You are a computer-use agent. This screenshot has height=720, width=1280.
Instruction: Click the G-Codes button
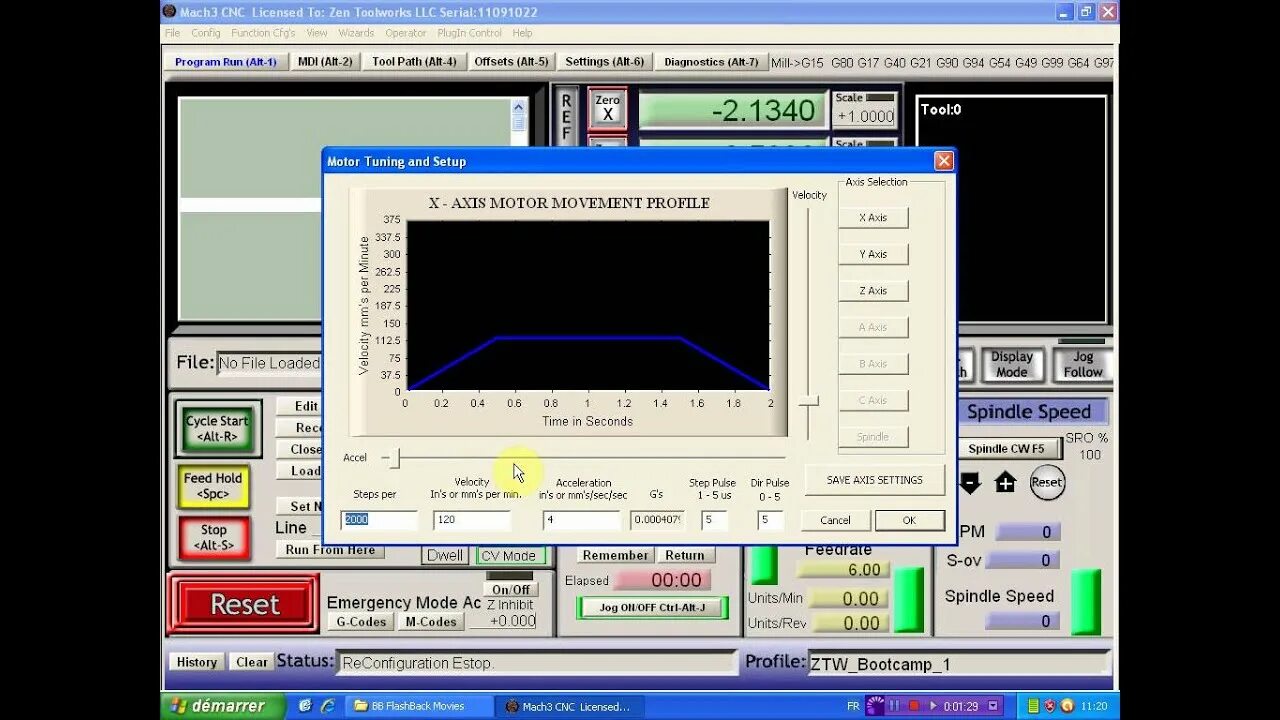pyautogui.click(x=361, y=622)
